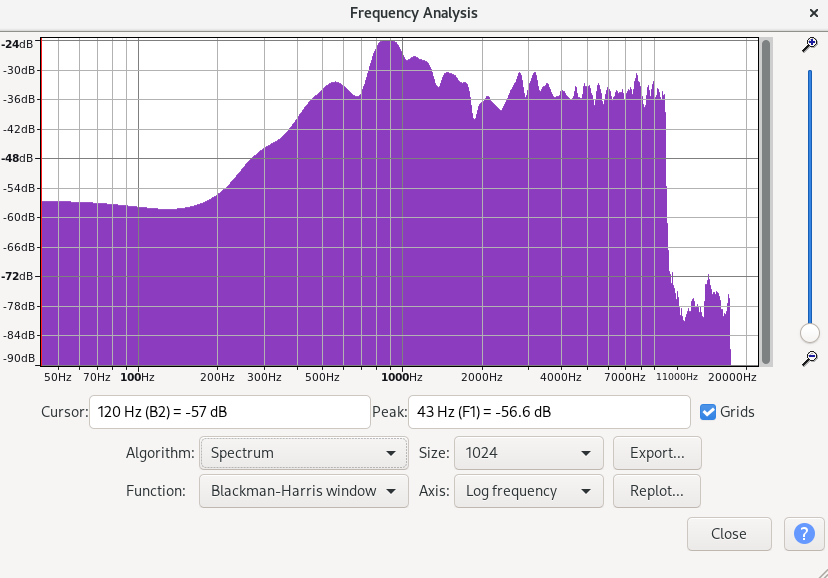Click the -90dB label on level axis
The height and width of the screenshot is (578, 828).
[x=19, y=358]
